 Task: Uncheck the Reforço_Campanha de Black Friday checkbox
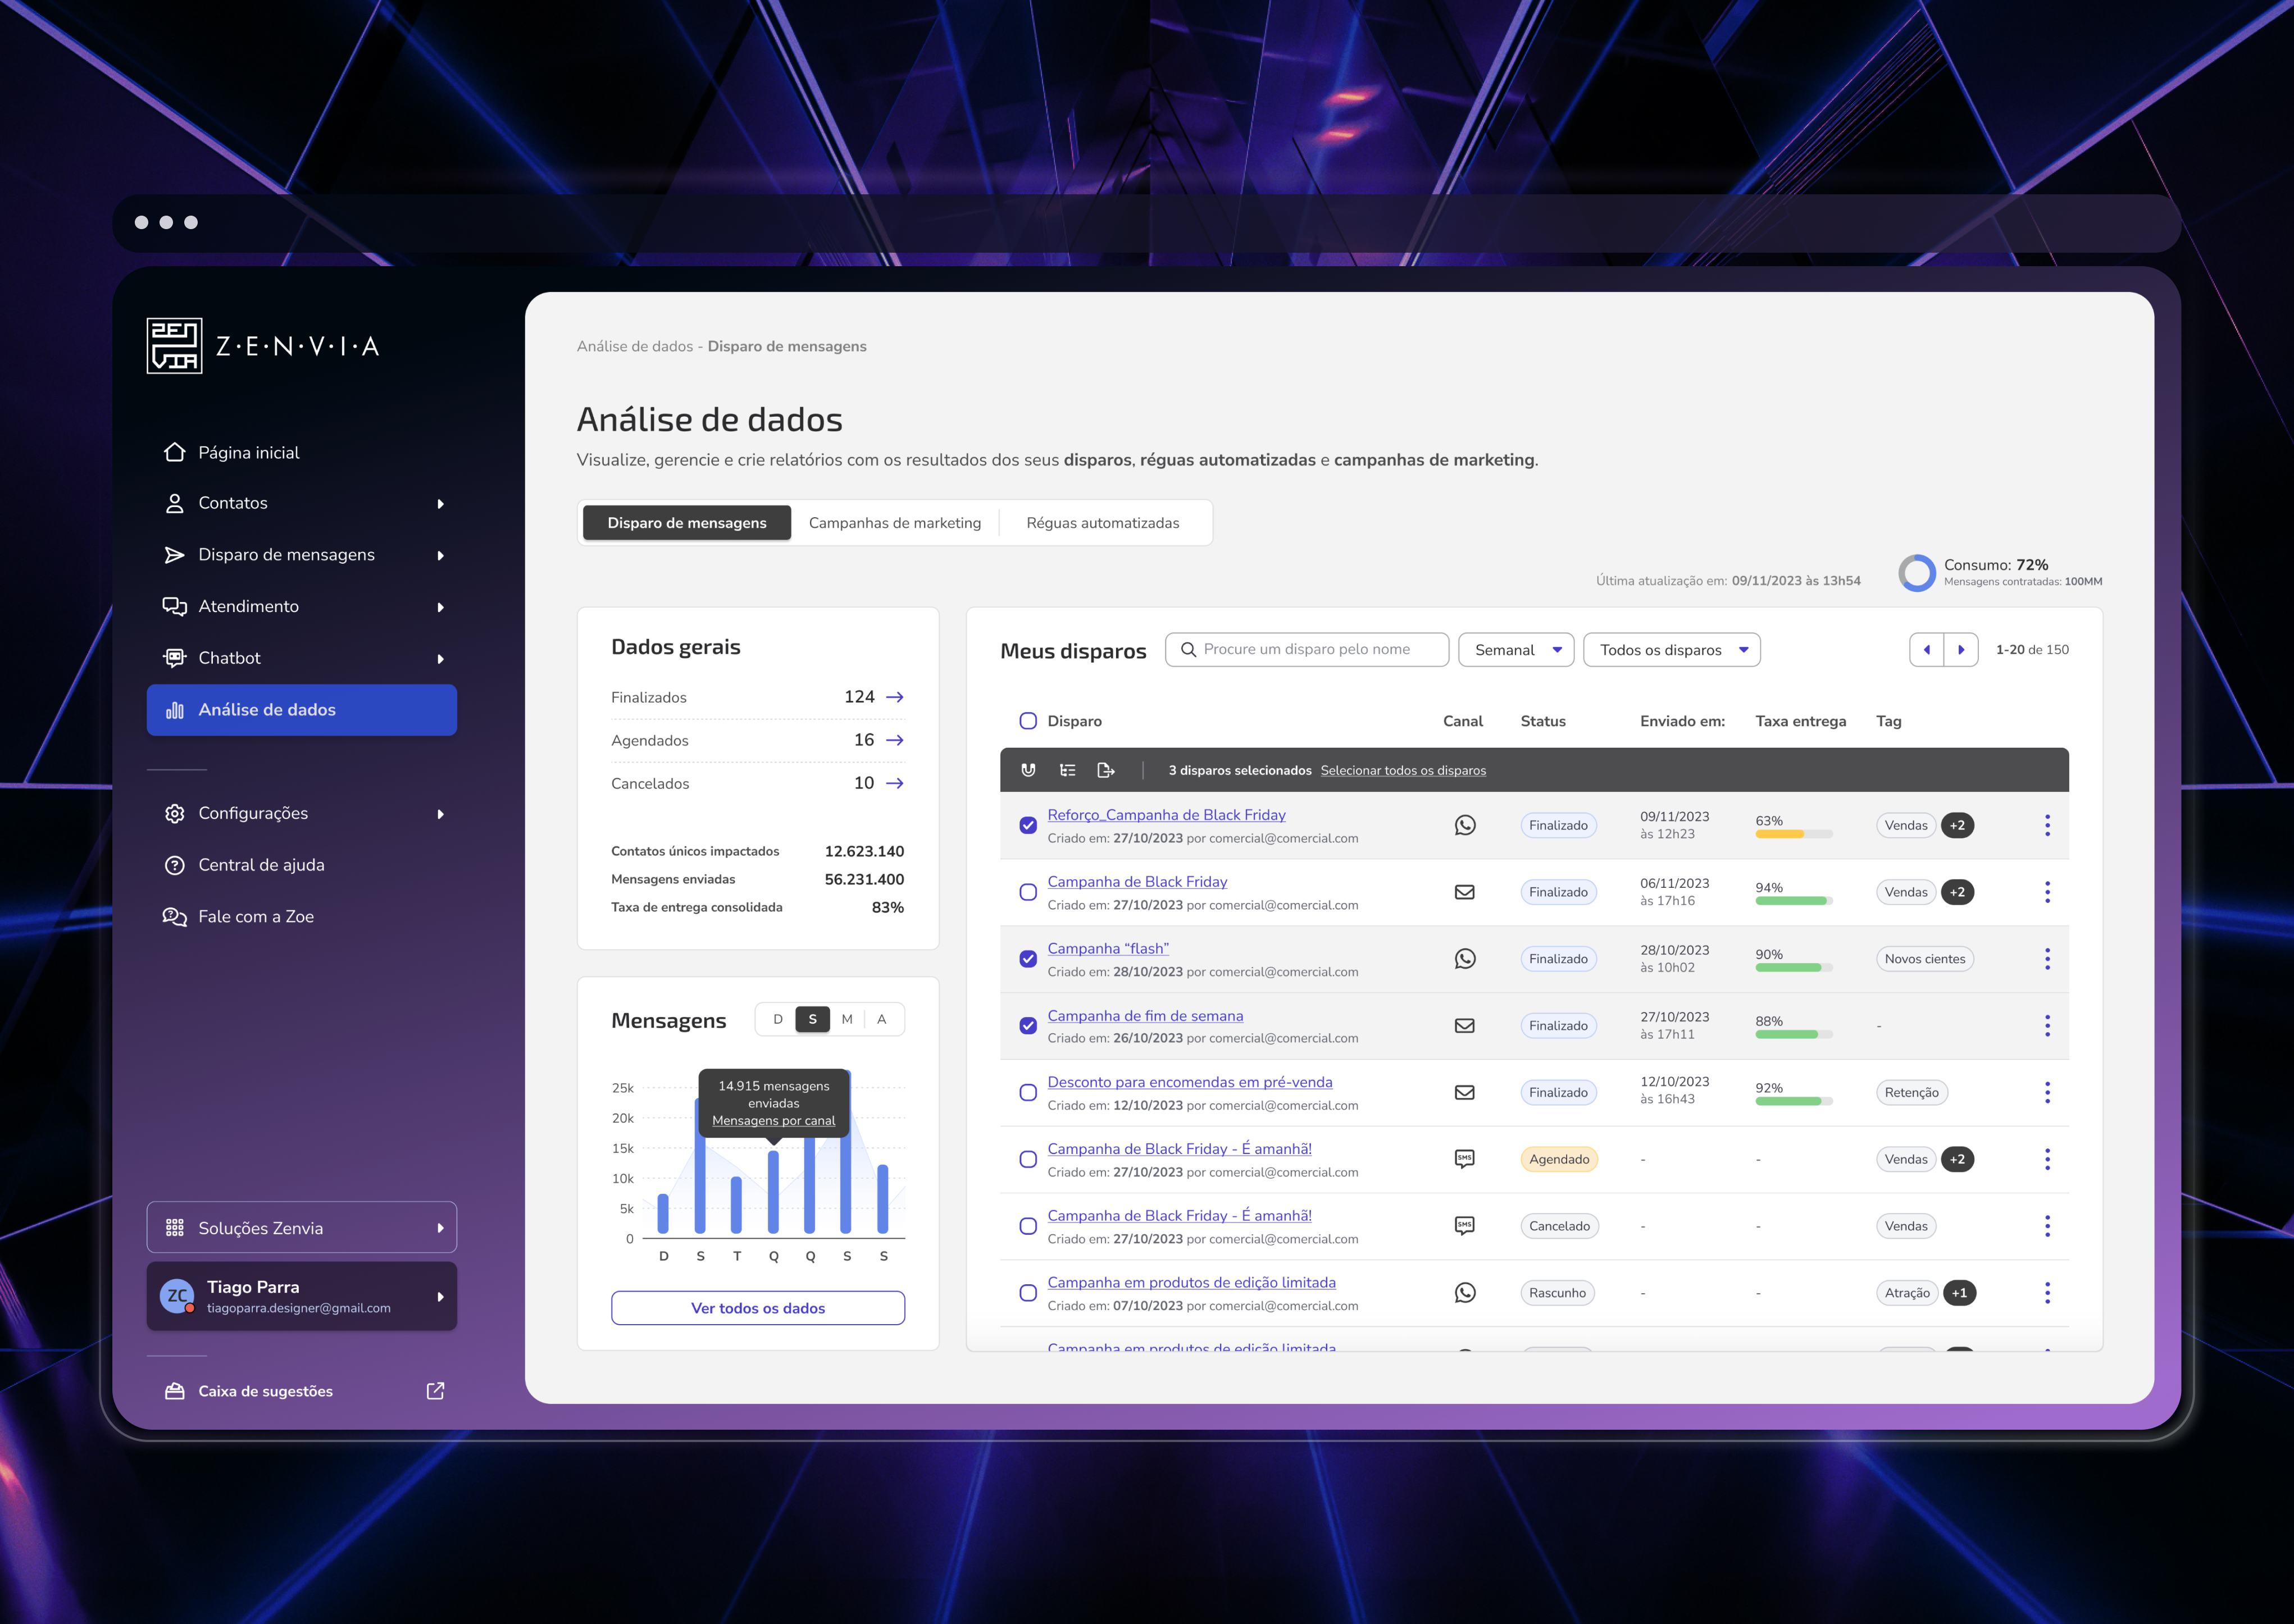click(1028, 825)
